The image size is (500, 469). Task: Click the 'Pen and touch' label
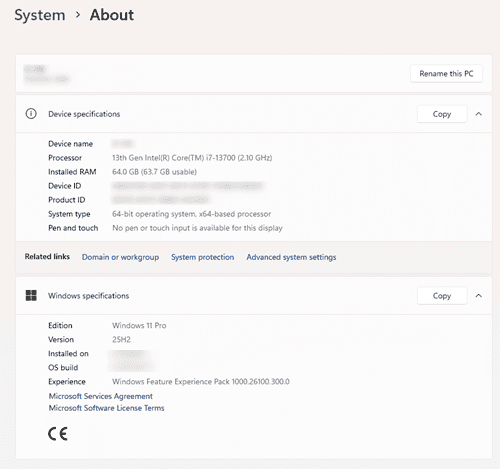point(73,228)
